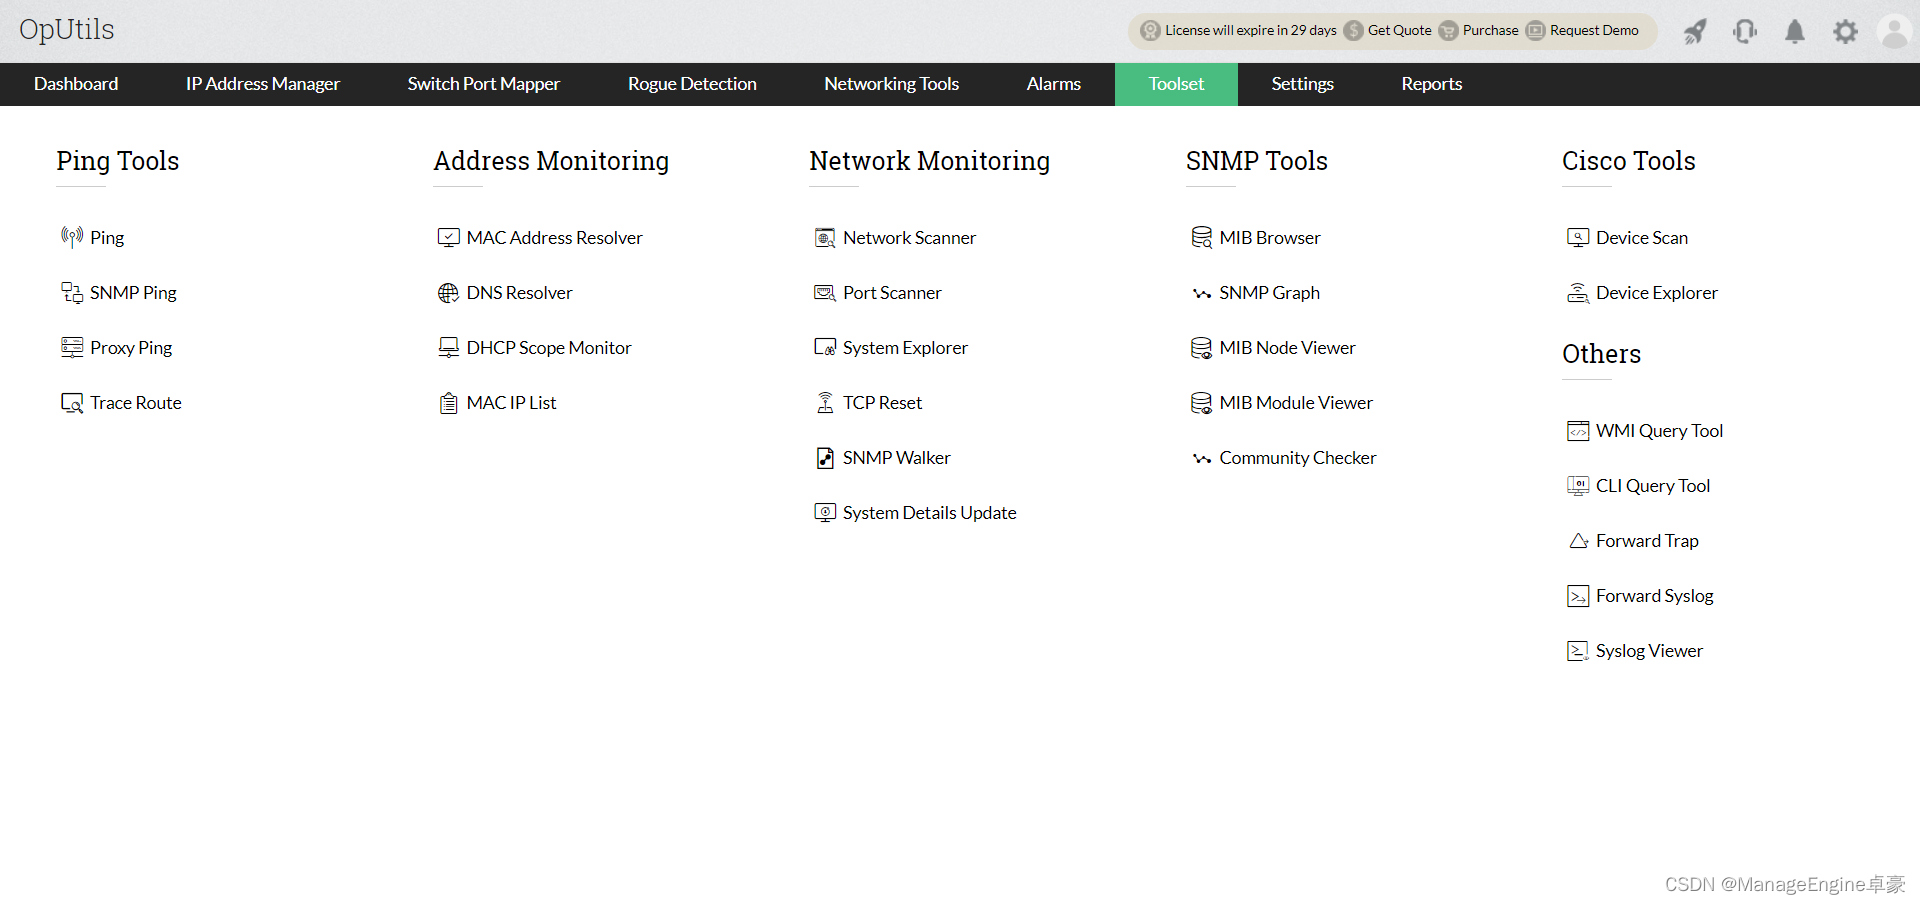
Task: Open the Reports tab
Action: 1432,84
